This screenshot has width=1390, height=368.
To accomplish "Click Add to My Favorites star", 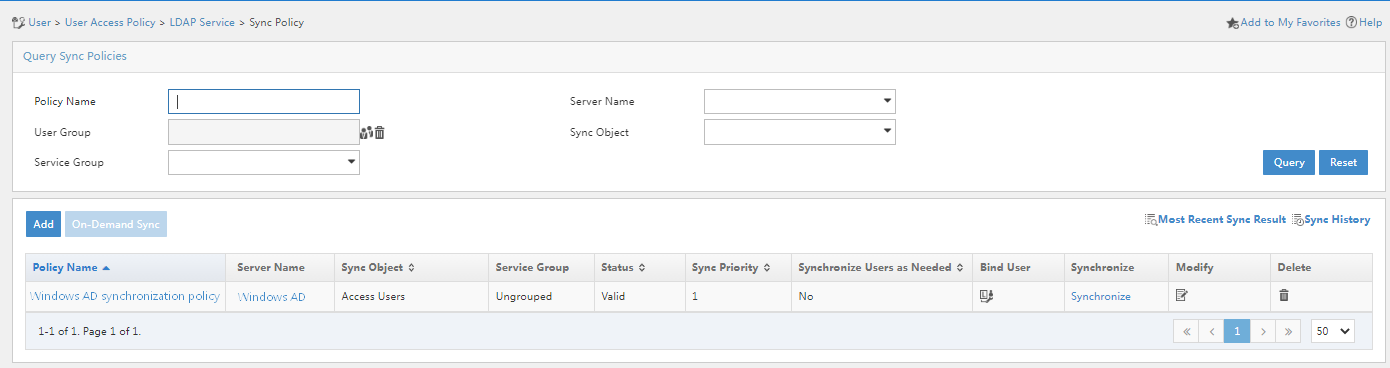I will (1232, 22).
